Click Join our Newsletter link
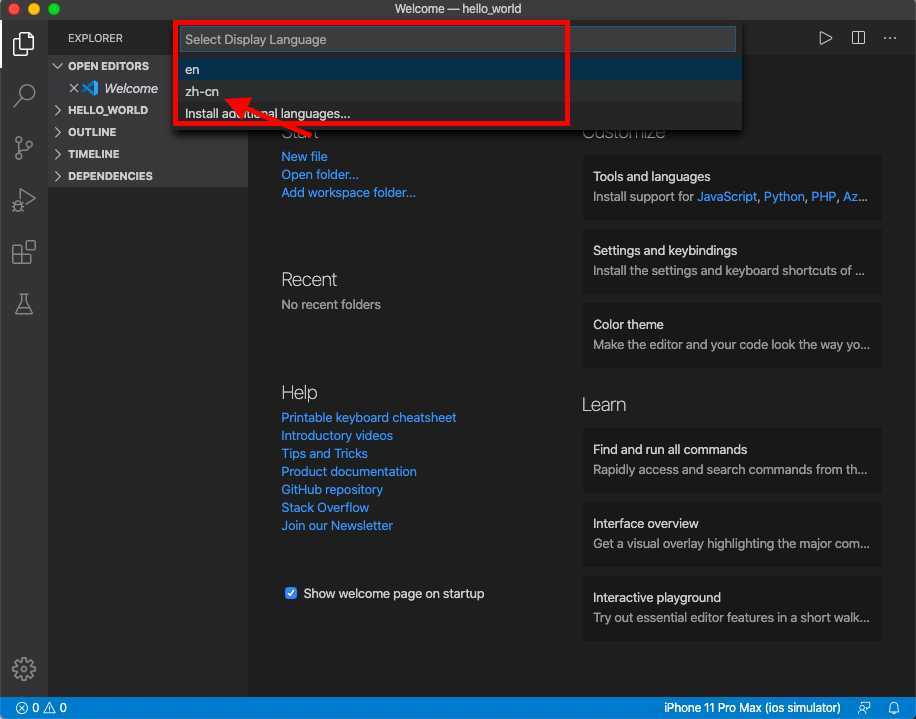916x719 pixels. click(337, 526)
